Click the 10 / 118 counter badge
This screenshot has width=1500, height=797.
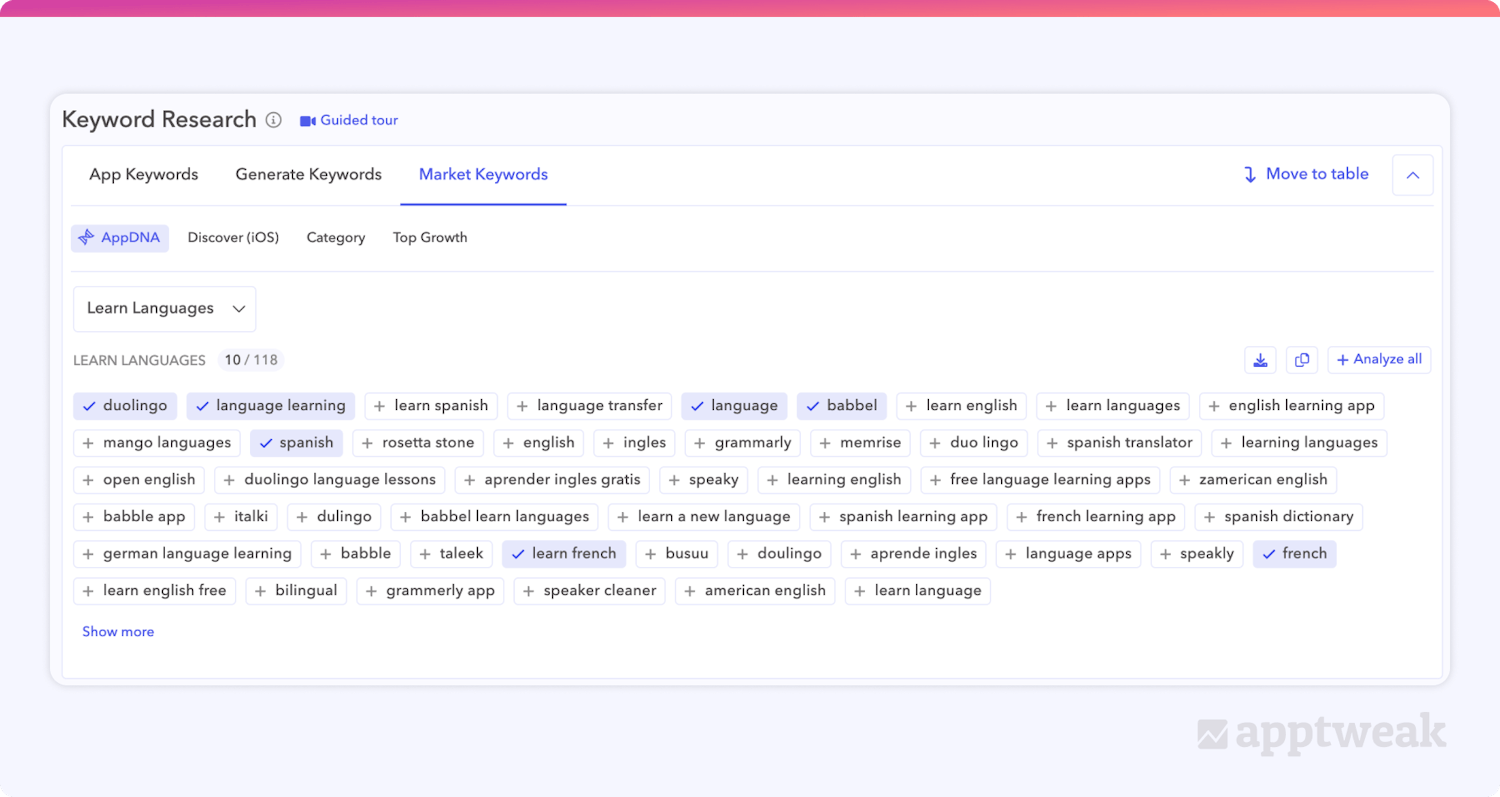tap(251, 359)
